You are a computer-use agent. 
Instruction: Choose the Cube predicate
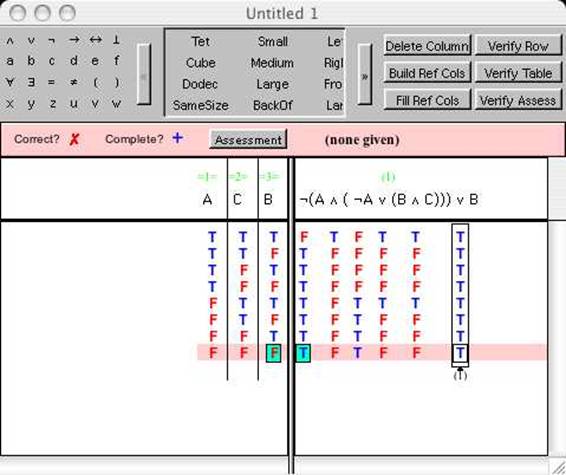pos(200,63)
